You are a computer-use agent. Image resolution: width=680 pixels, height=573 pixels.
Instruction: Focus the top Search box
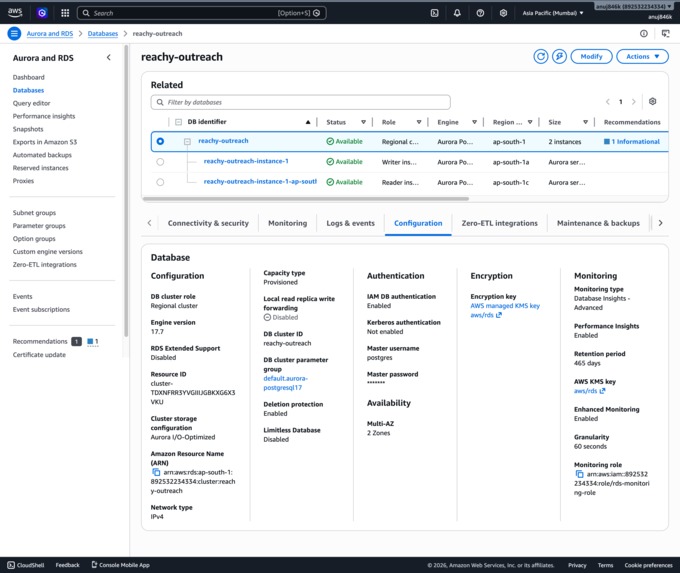click(x=202, y=13)
